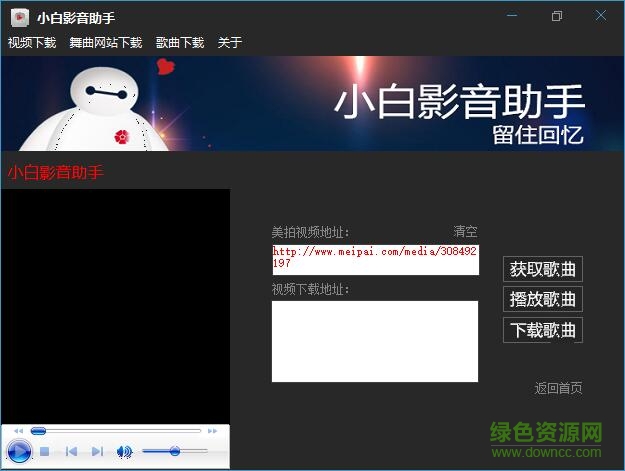Open the 视频下载 menu
The image size is (625, 471).
coord(32,42)
